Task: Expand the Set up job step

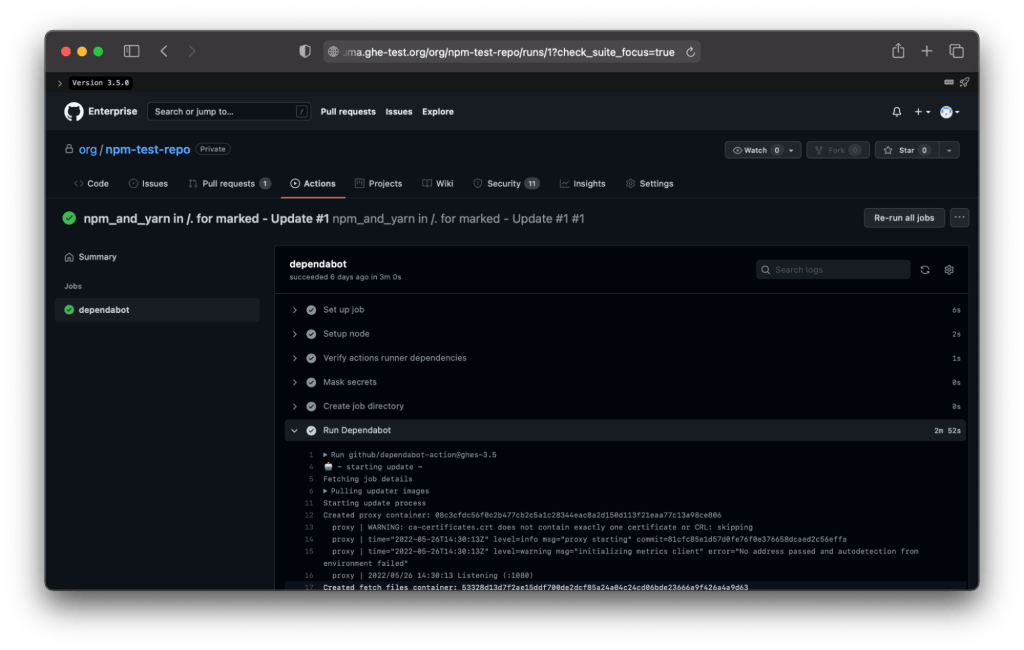Action: tap(625, 310)
